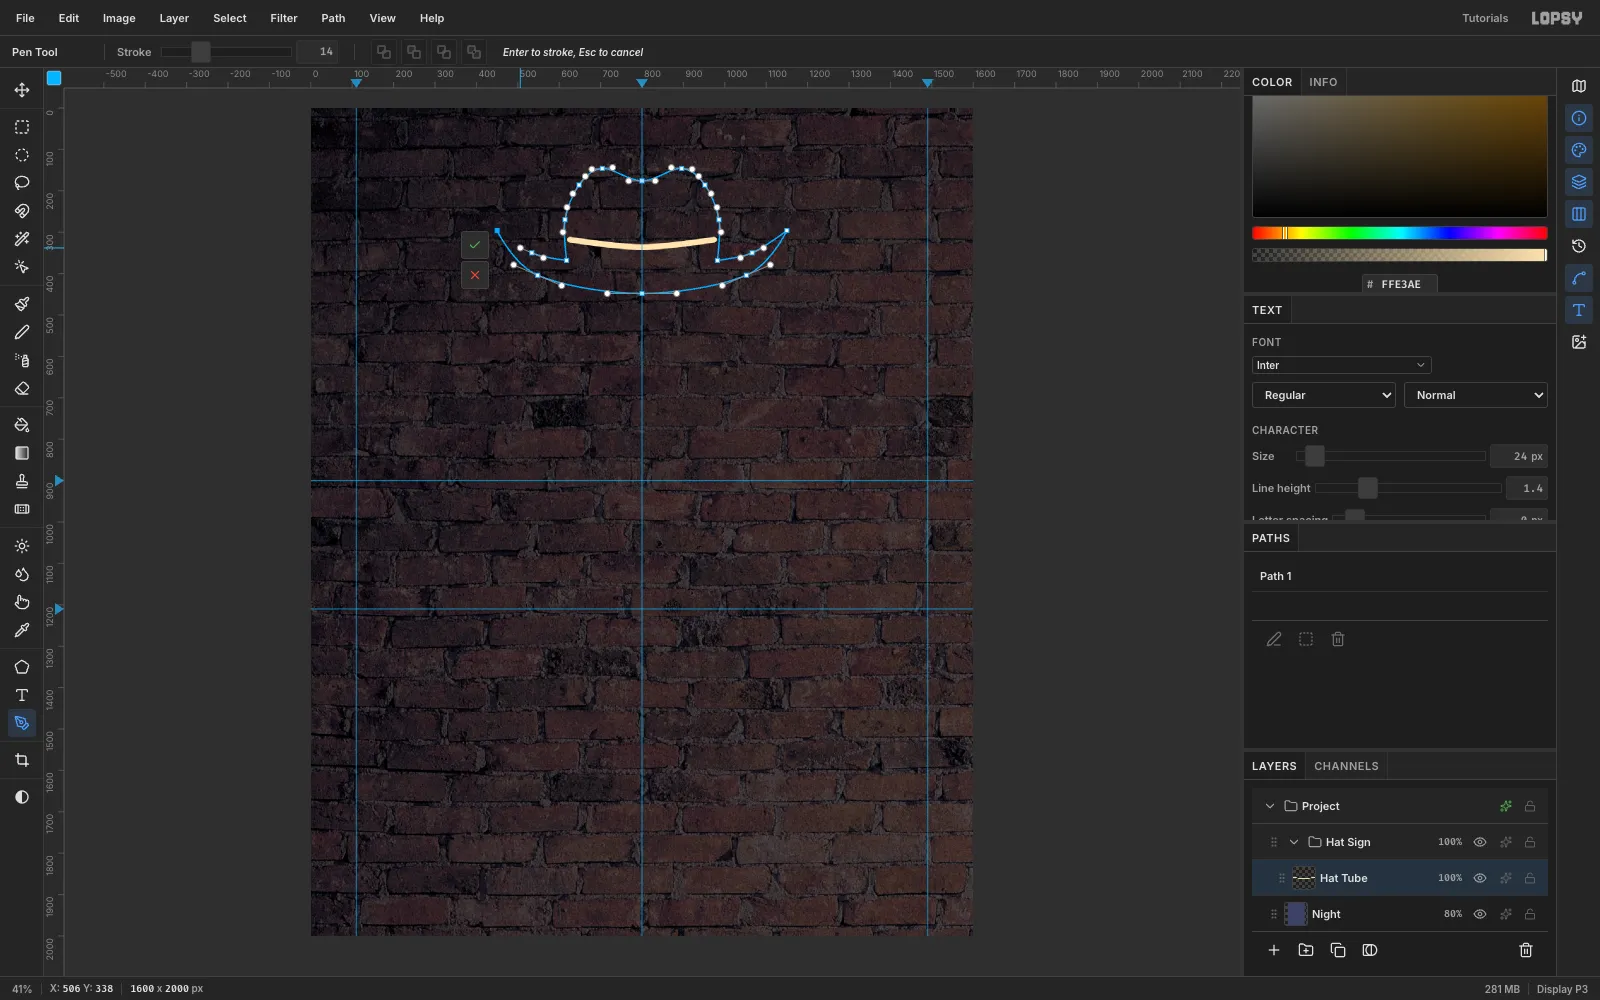Screen dimensions: 1600x1000
Task: Delete the selected path trash icon
Action: click(1338, 639)
